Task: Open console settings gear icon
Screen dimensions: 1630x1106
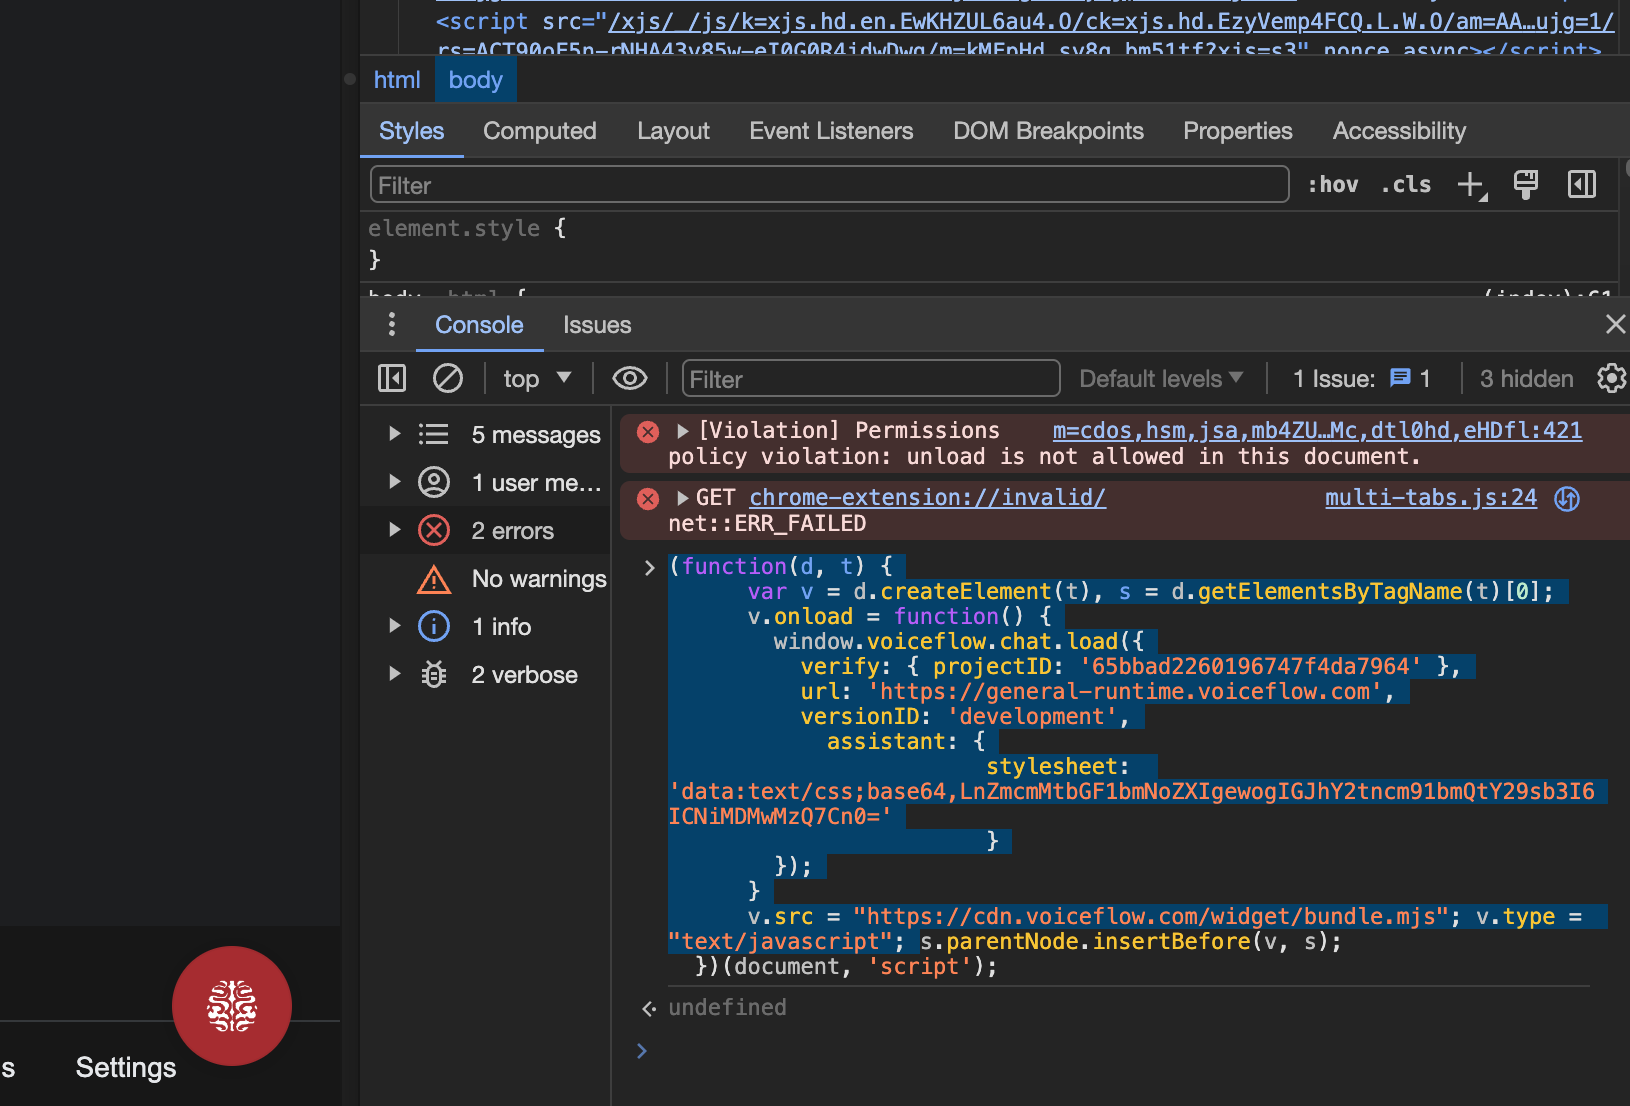Action: pos(1611,378)
